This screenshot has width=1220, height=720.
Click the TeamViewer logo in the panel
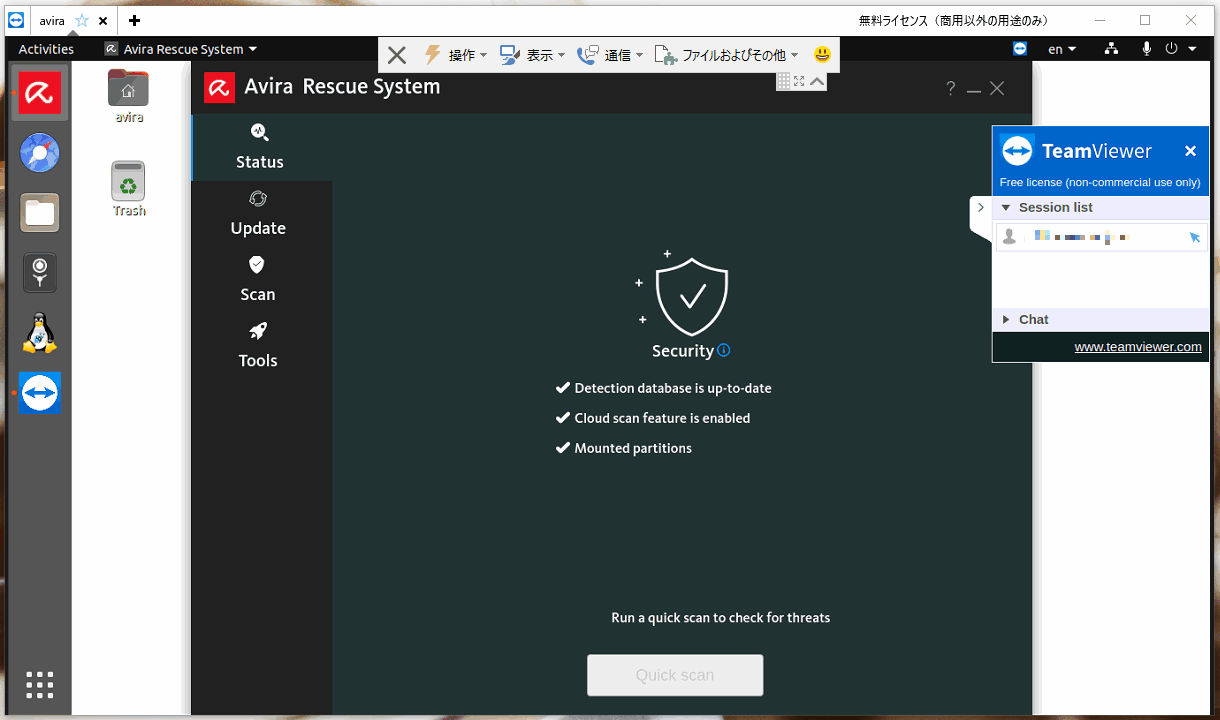pyautogui.click(x=1017, y=151)
